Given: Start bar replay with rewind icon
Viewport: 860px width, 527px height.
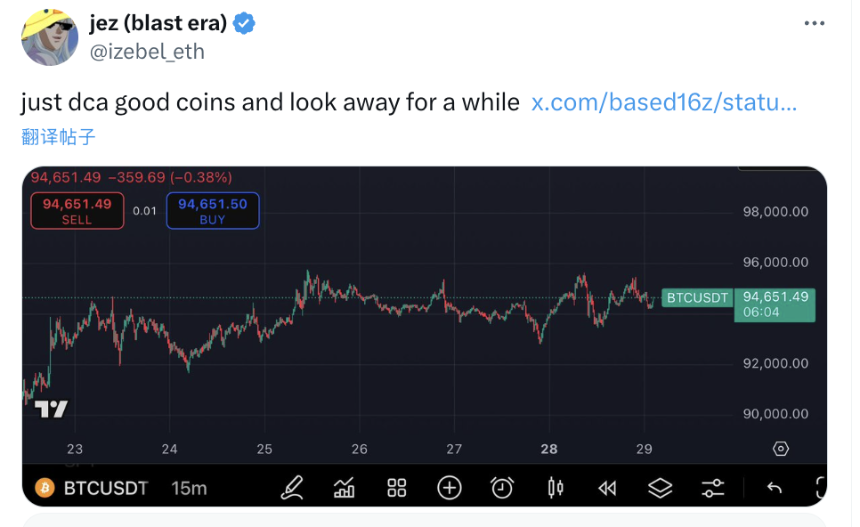Looking at the screenshot, I should [607, 488].
